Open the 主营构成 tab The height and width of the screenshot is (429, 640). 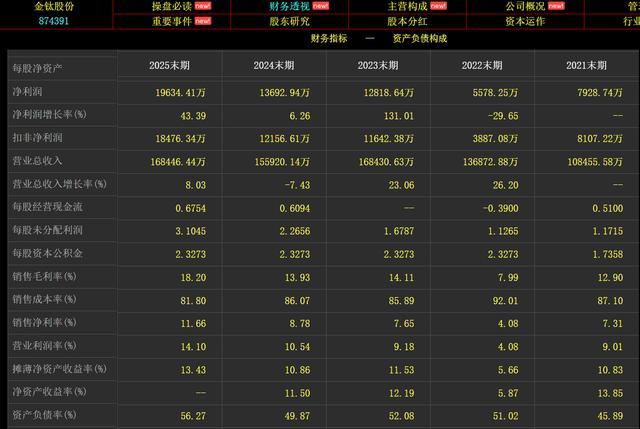(x=407, y=6)
